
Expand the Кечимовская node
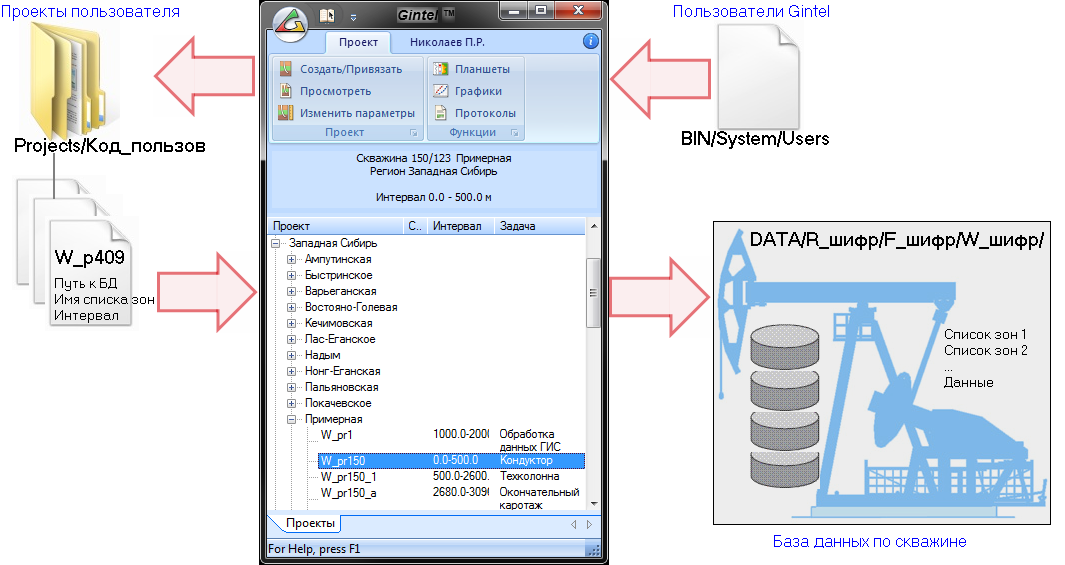(x=291, y=323)
